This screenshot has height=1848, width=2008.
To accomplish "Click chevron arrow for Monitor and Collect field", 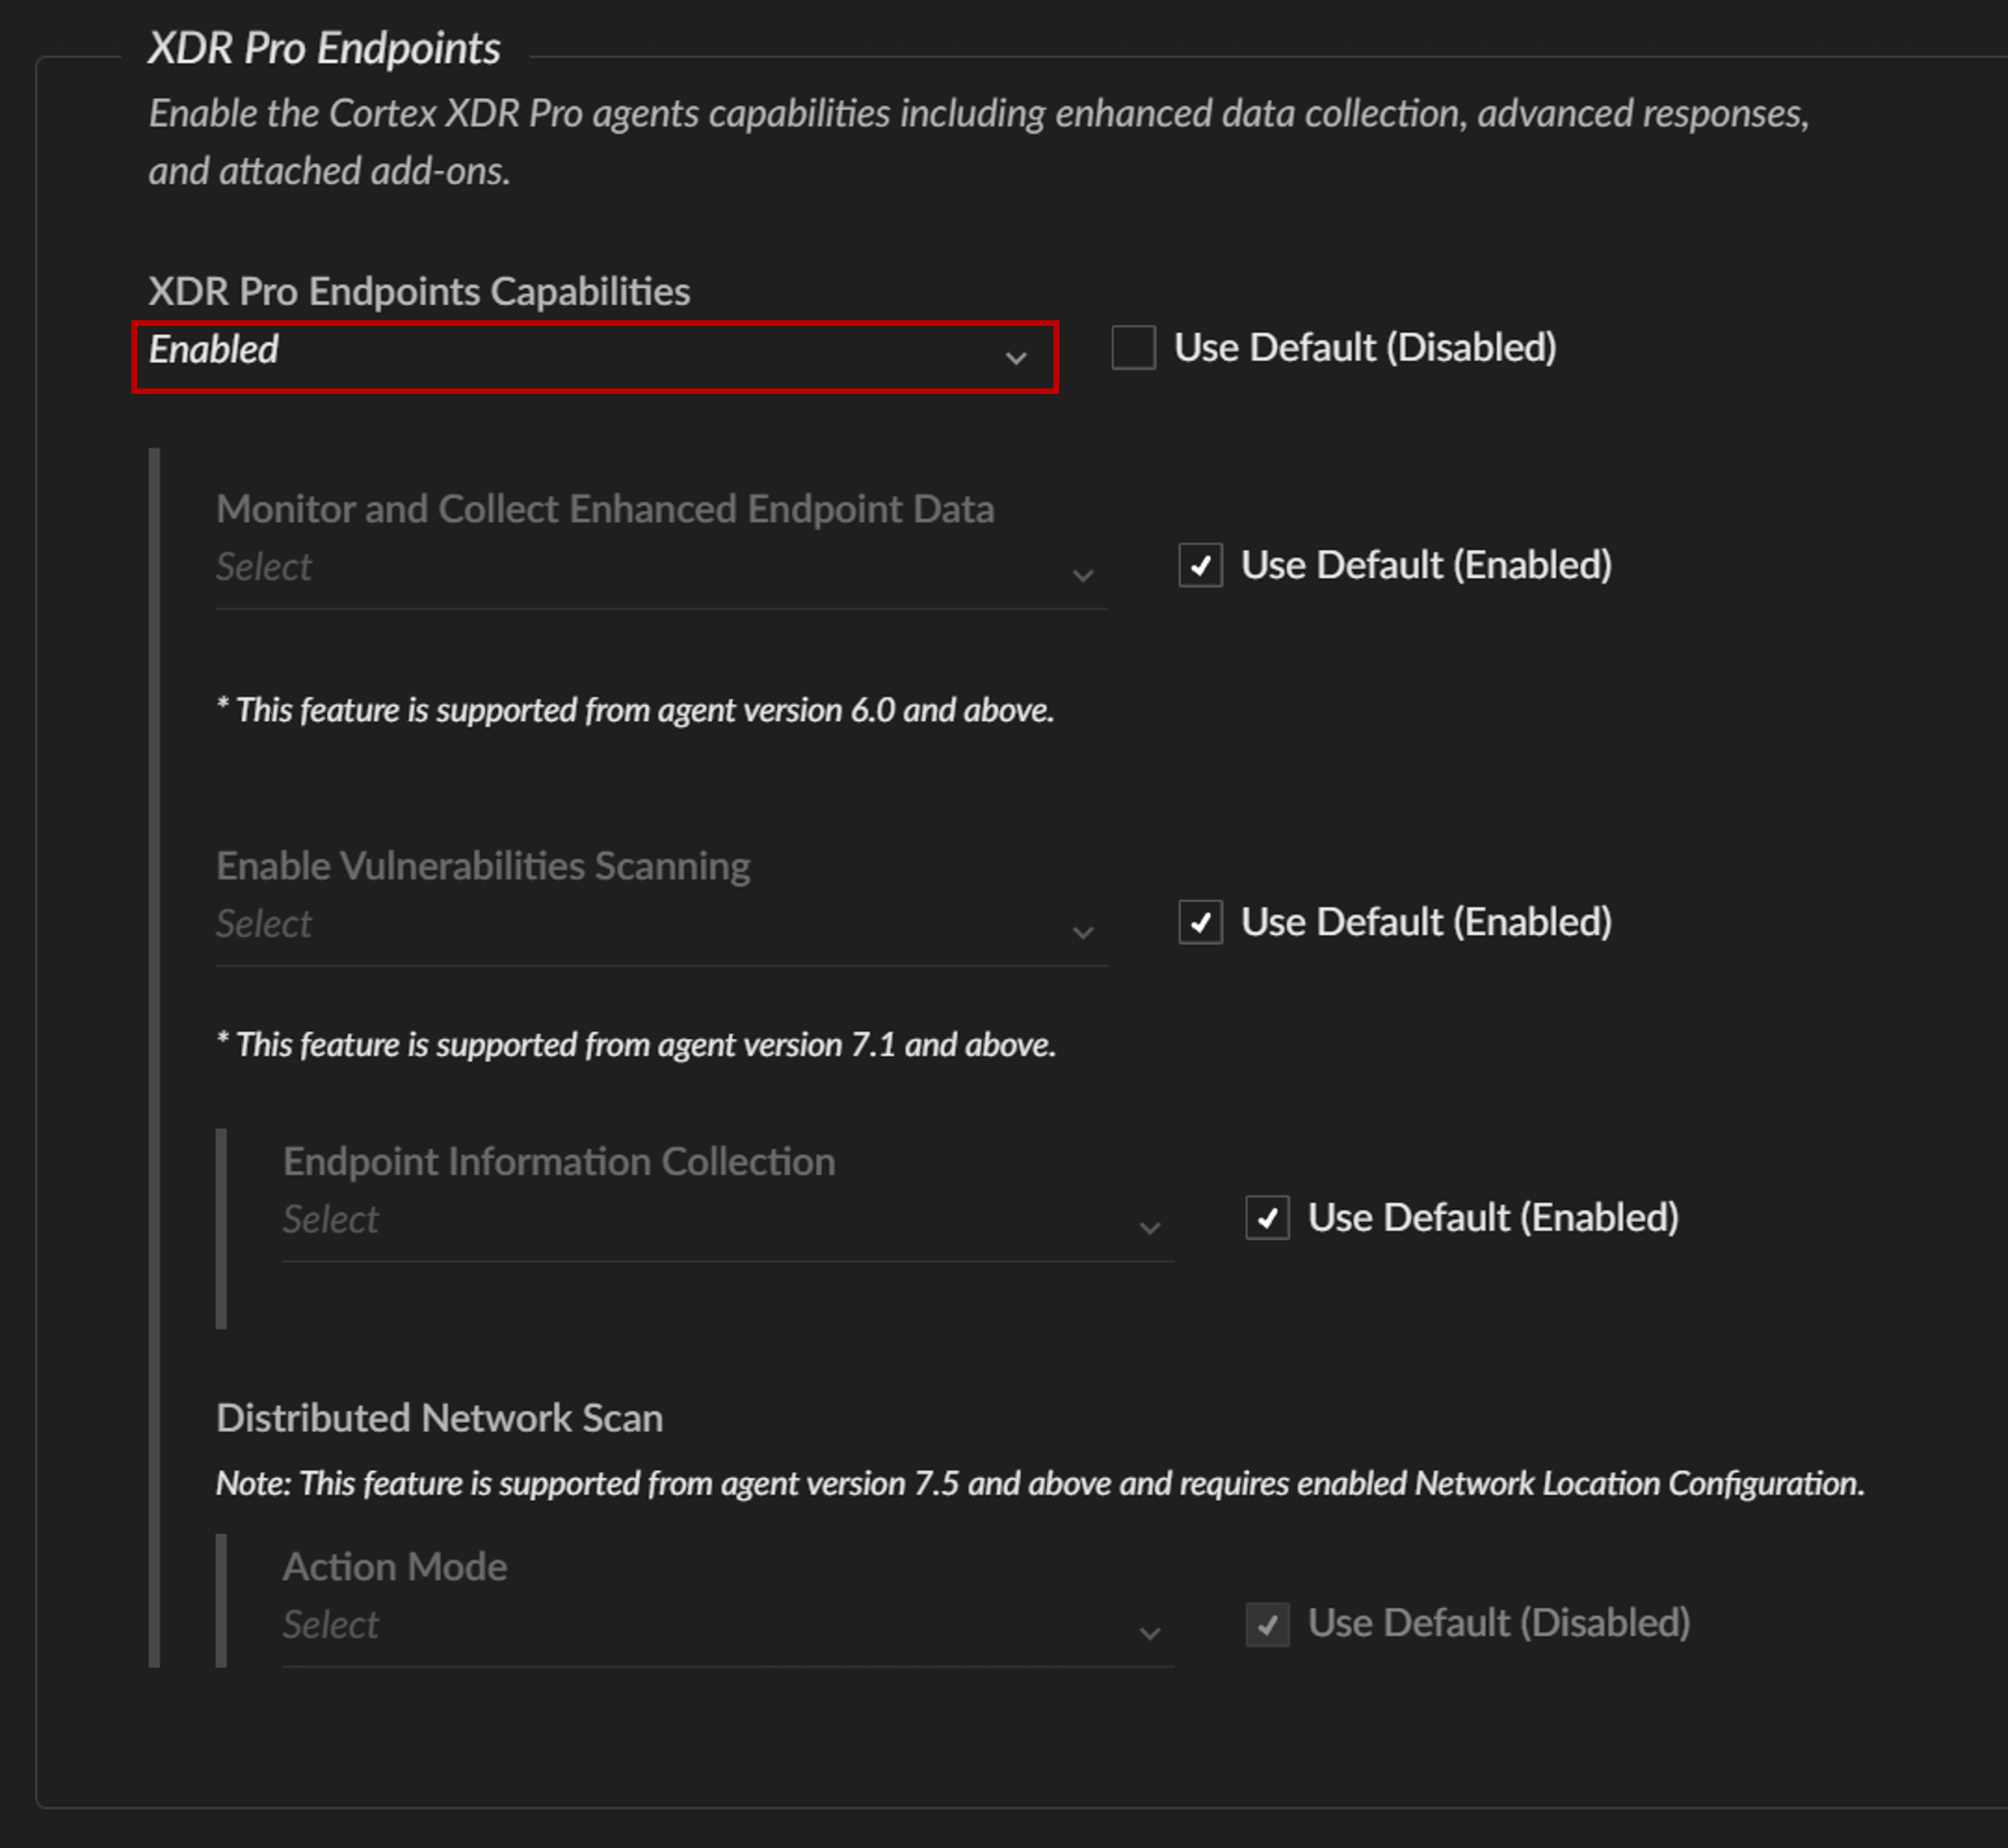I will 1082,575.
